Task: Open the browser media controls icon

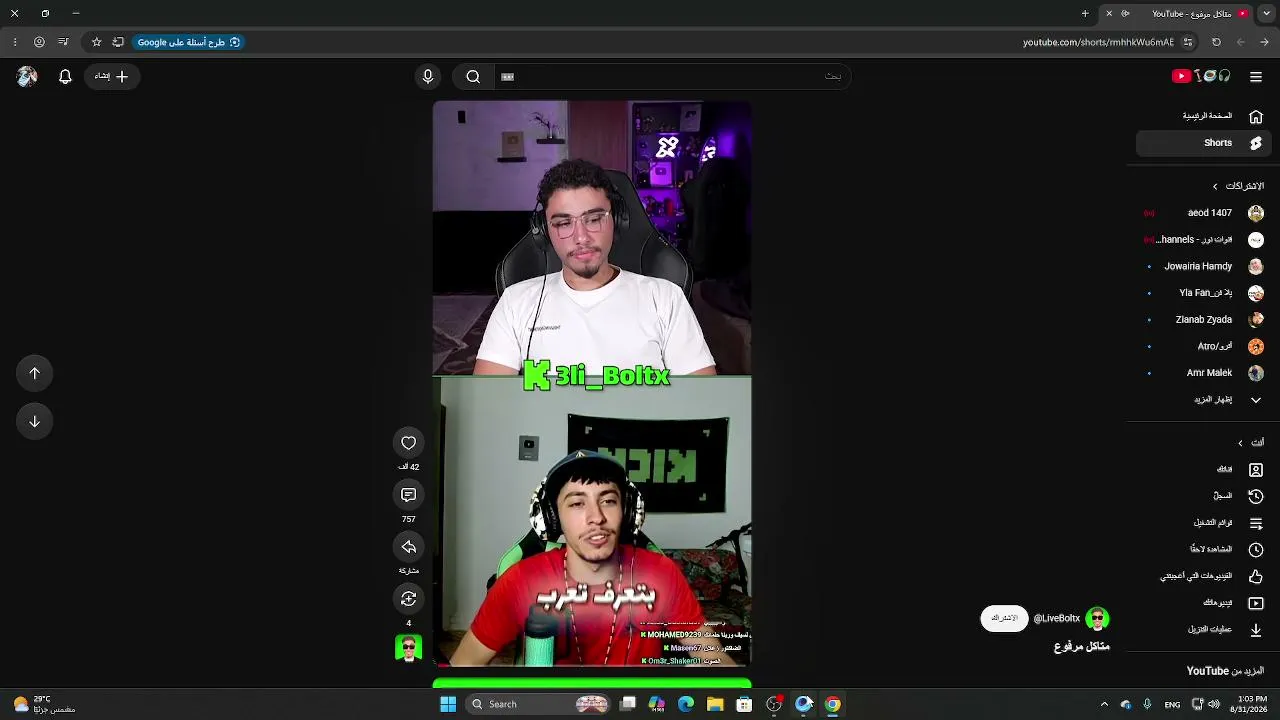Action: (x=63, y=42)
